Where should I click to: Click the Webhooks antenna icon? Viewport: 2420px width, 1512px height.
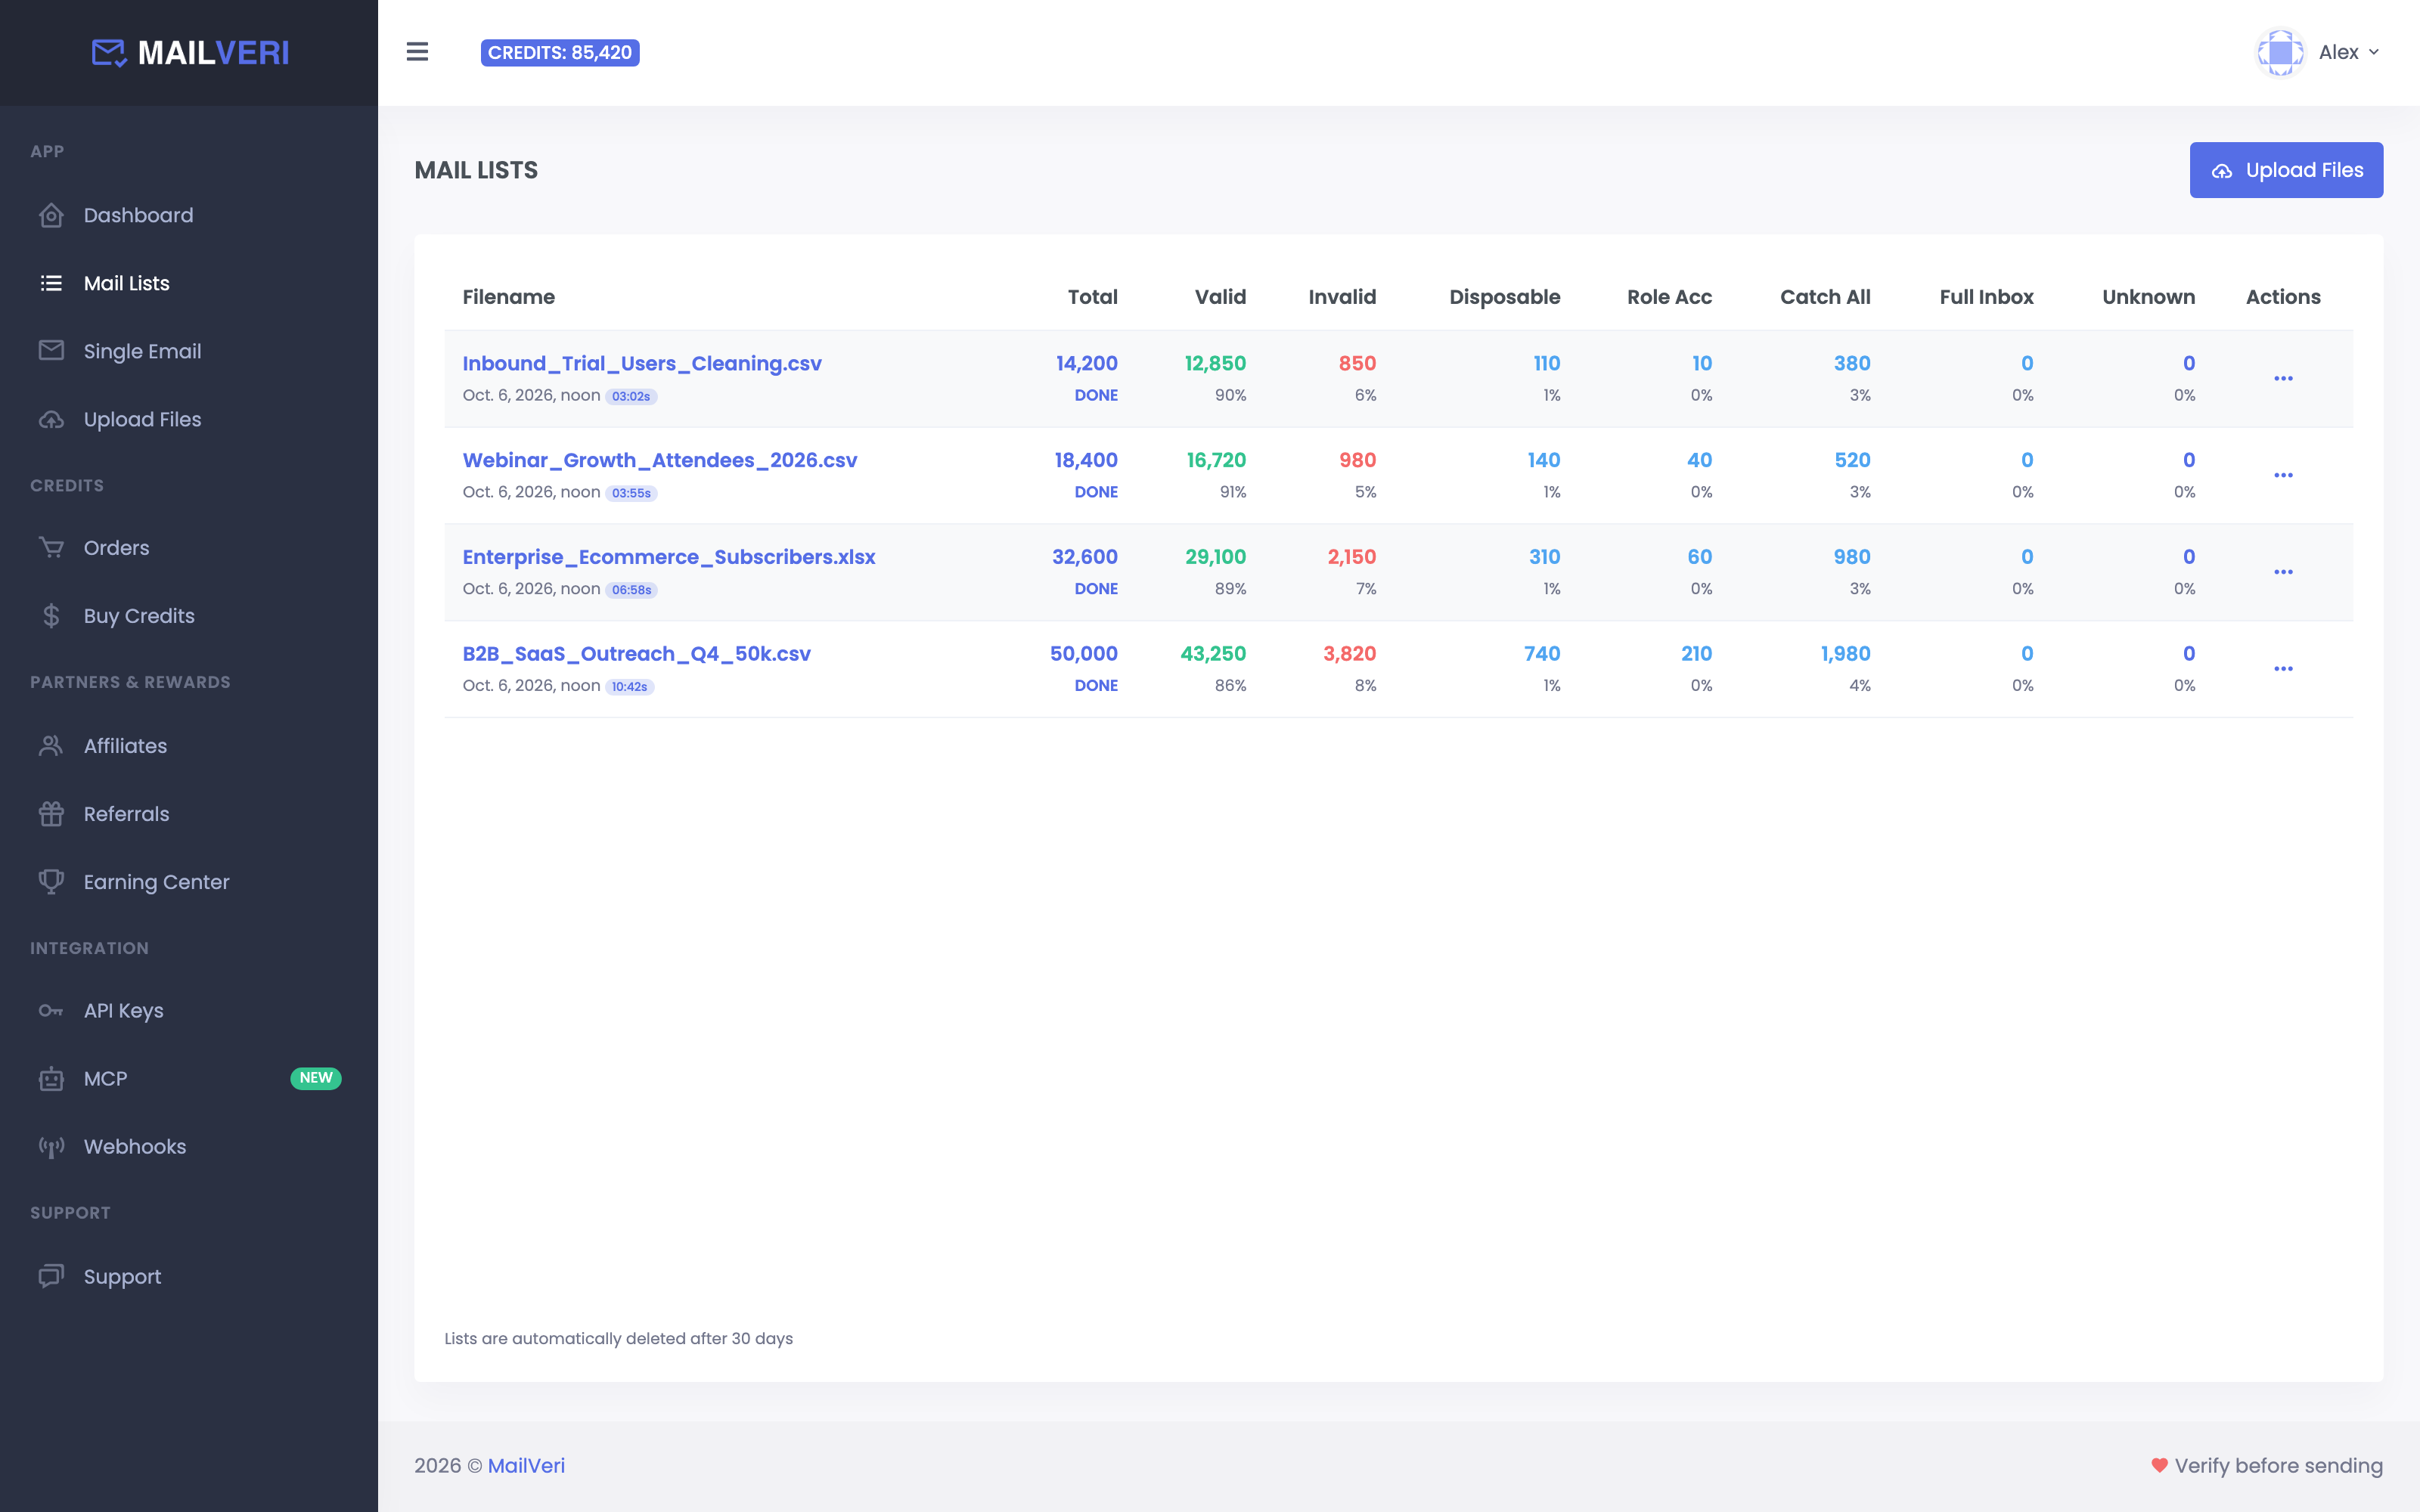pos(51,1147)
